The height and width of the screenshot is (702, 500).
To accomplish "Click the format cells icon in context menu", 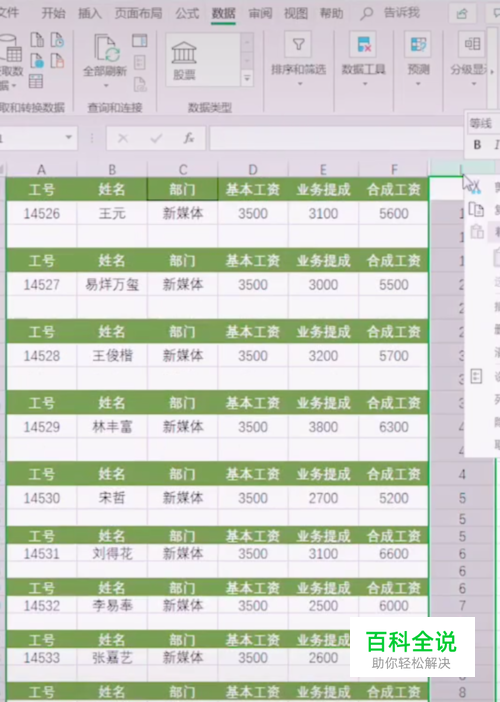I will click(476, 376).
